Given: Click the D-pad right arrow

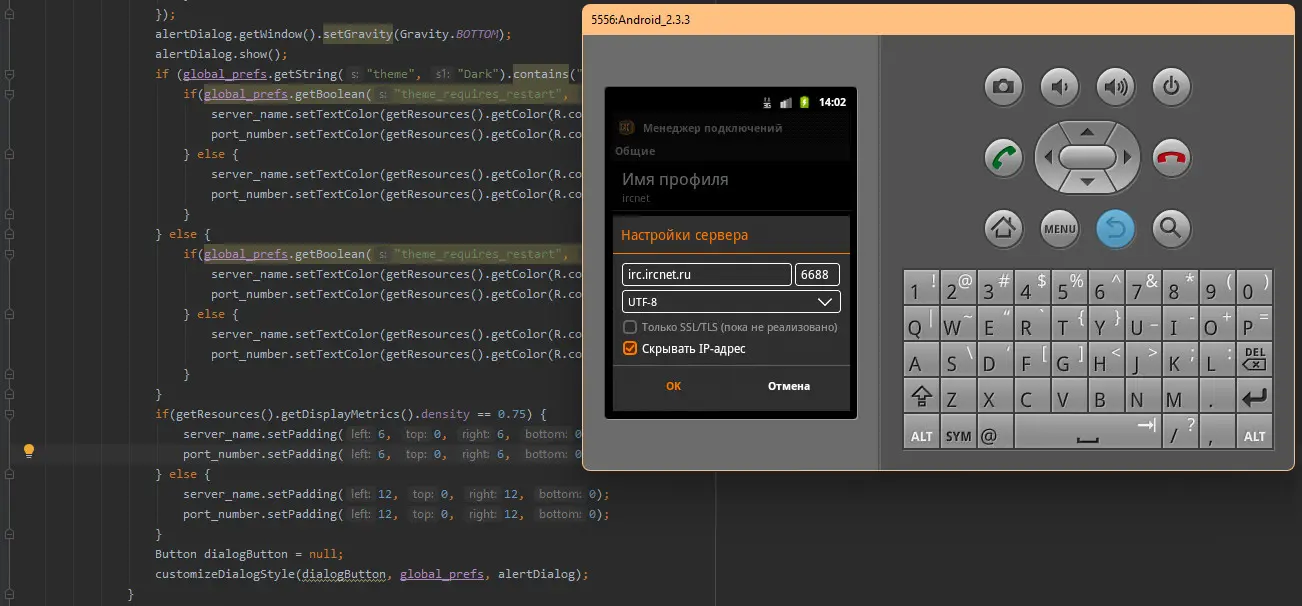Looking at the screenshot, I should (1127, 158).
